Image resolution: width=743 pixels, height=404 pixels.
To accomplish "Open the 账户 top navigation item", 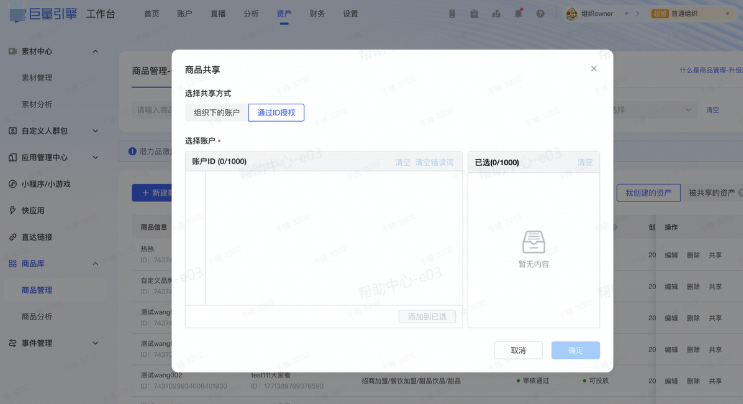I will tap(185, 14).
